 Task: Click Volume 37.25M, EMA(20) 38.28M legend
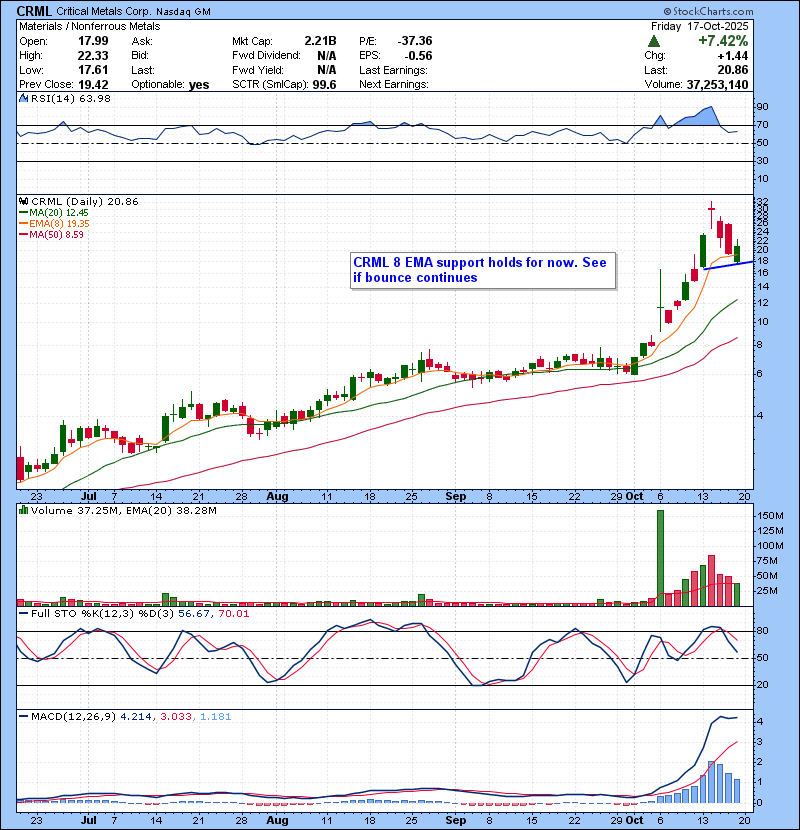tap(123, 511)
